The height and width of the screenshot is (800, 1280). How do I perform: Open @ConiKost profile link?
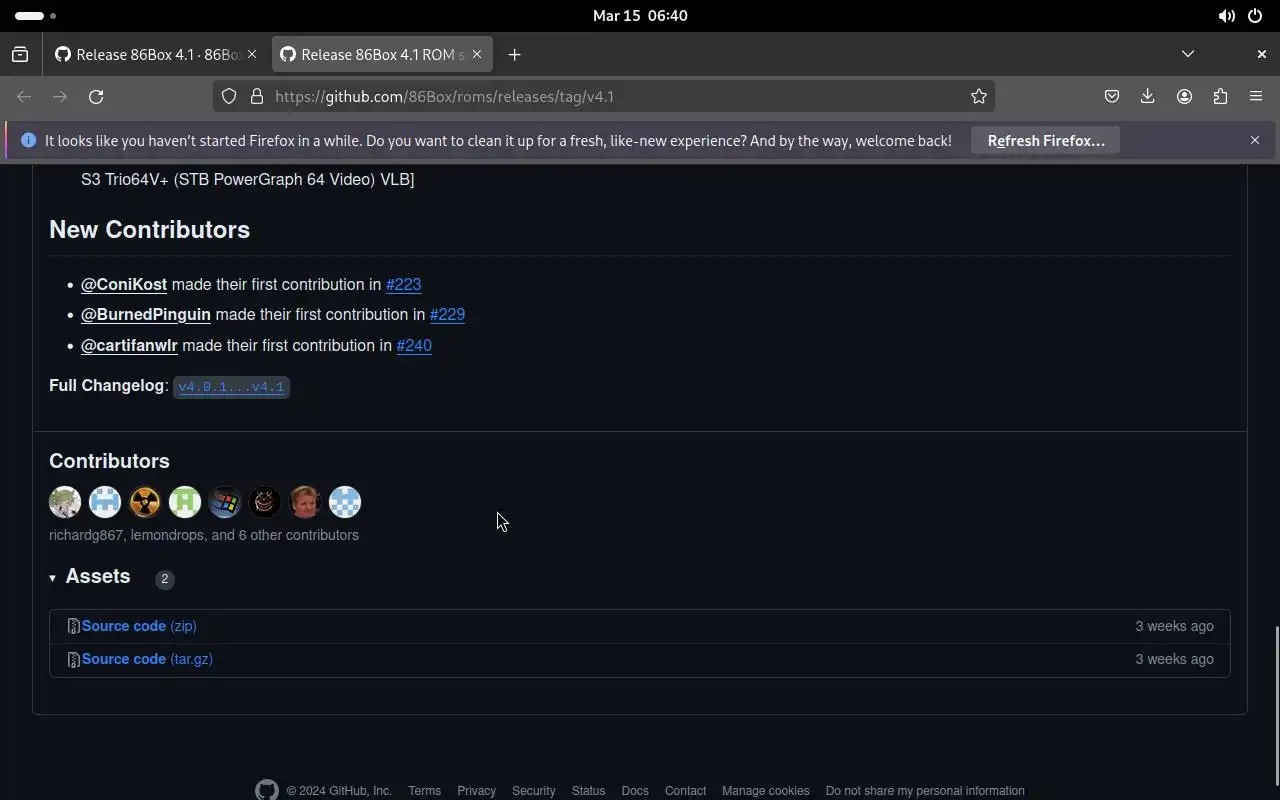point(124,284)
